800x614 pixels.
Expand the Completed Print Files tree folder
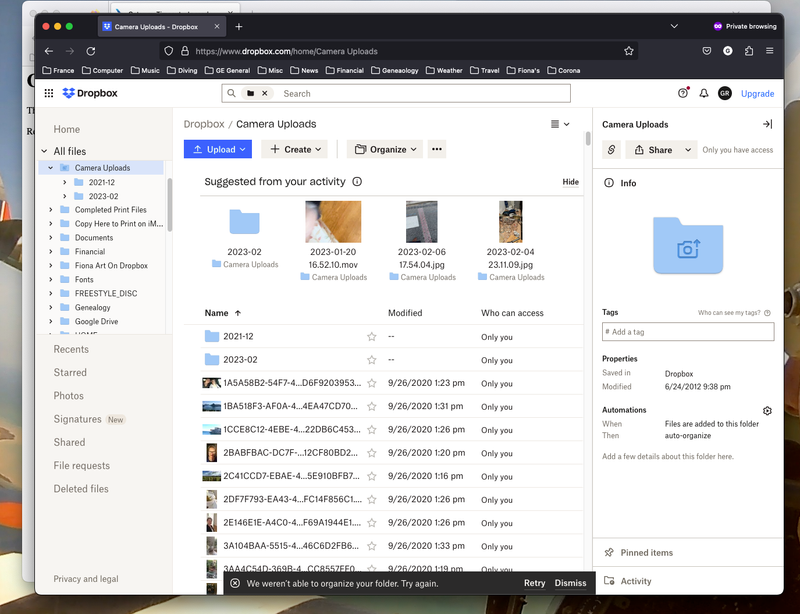[x=51, y=210]
